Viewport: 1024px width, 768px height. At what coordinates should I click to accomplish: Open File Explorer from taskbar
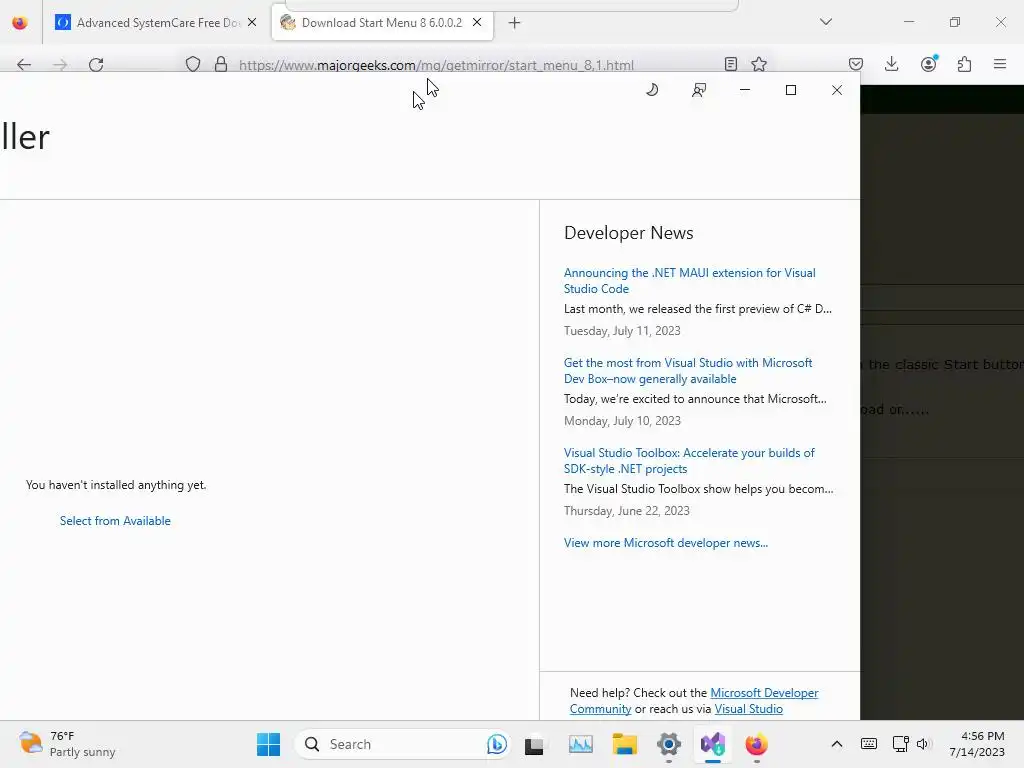[x=624, y=744]
